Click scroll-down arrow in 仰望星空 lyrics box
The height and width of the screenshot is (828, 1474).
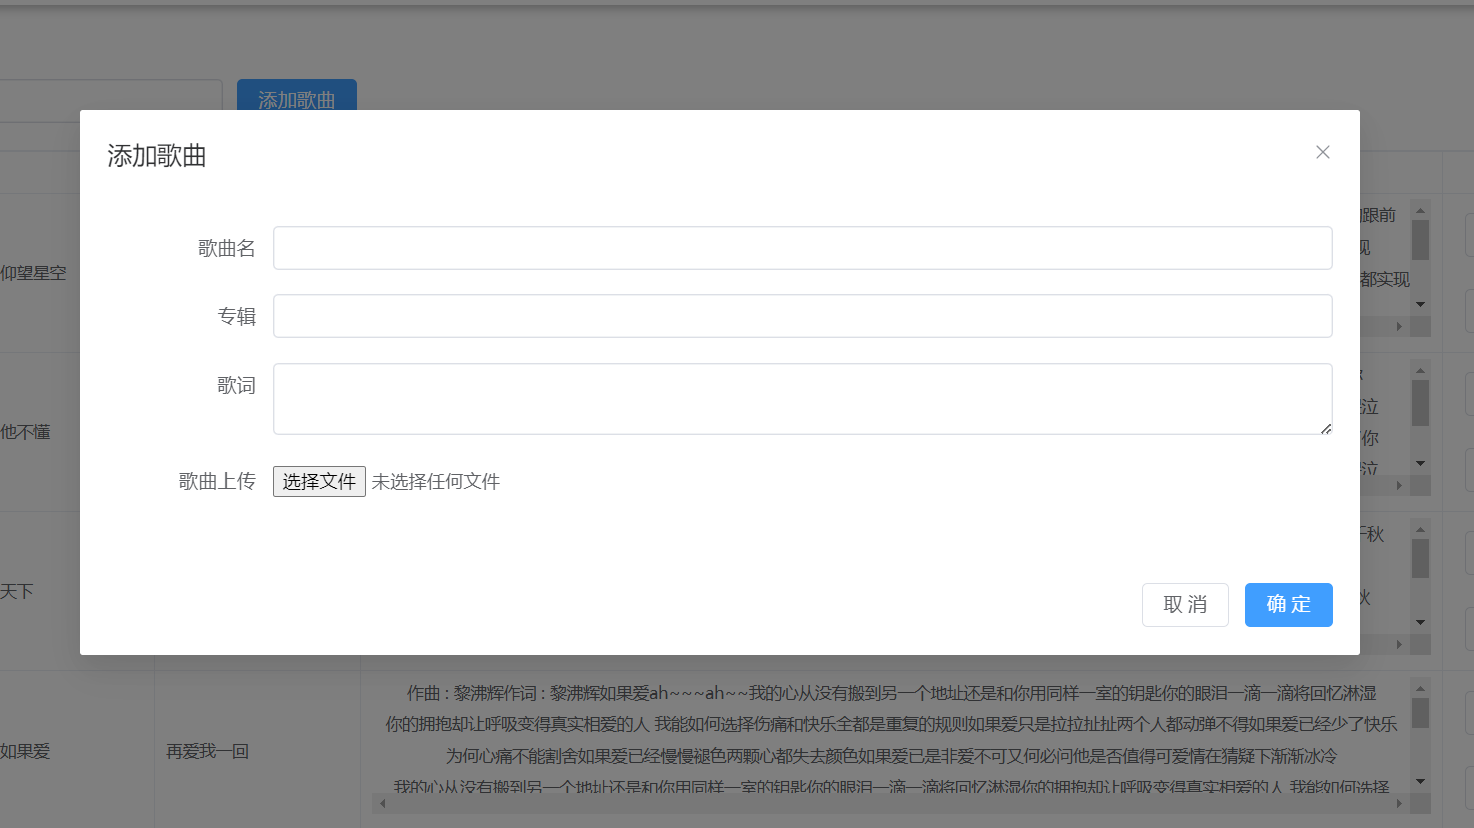(x=1420, y=305)
